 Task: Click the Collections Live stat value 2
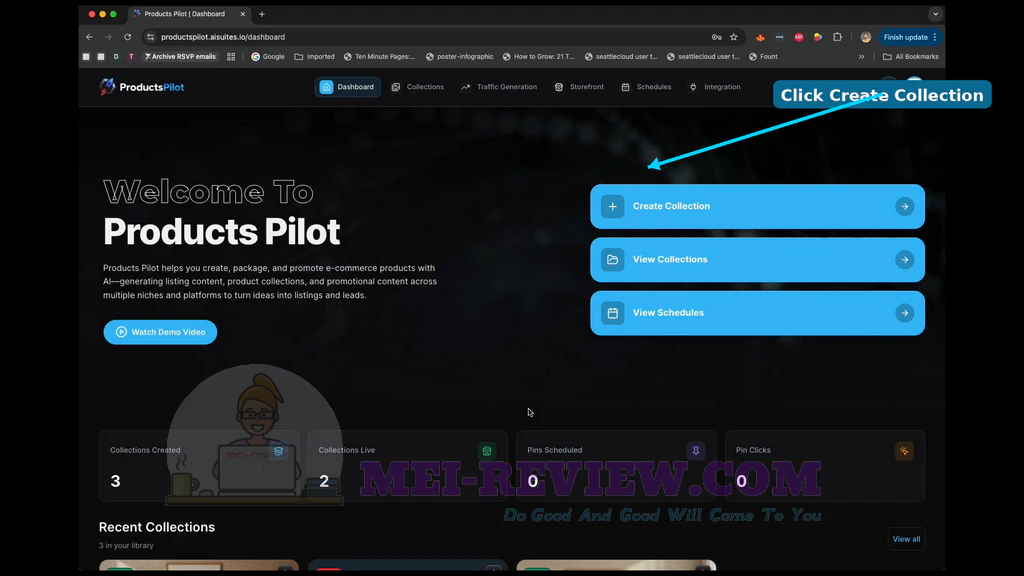pos(324,481)
